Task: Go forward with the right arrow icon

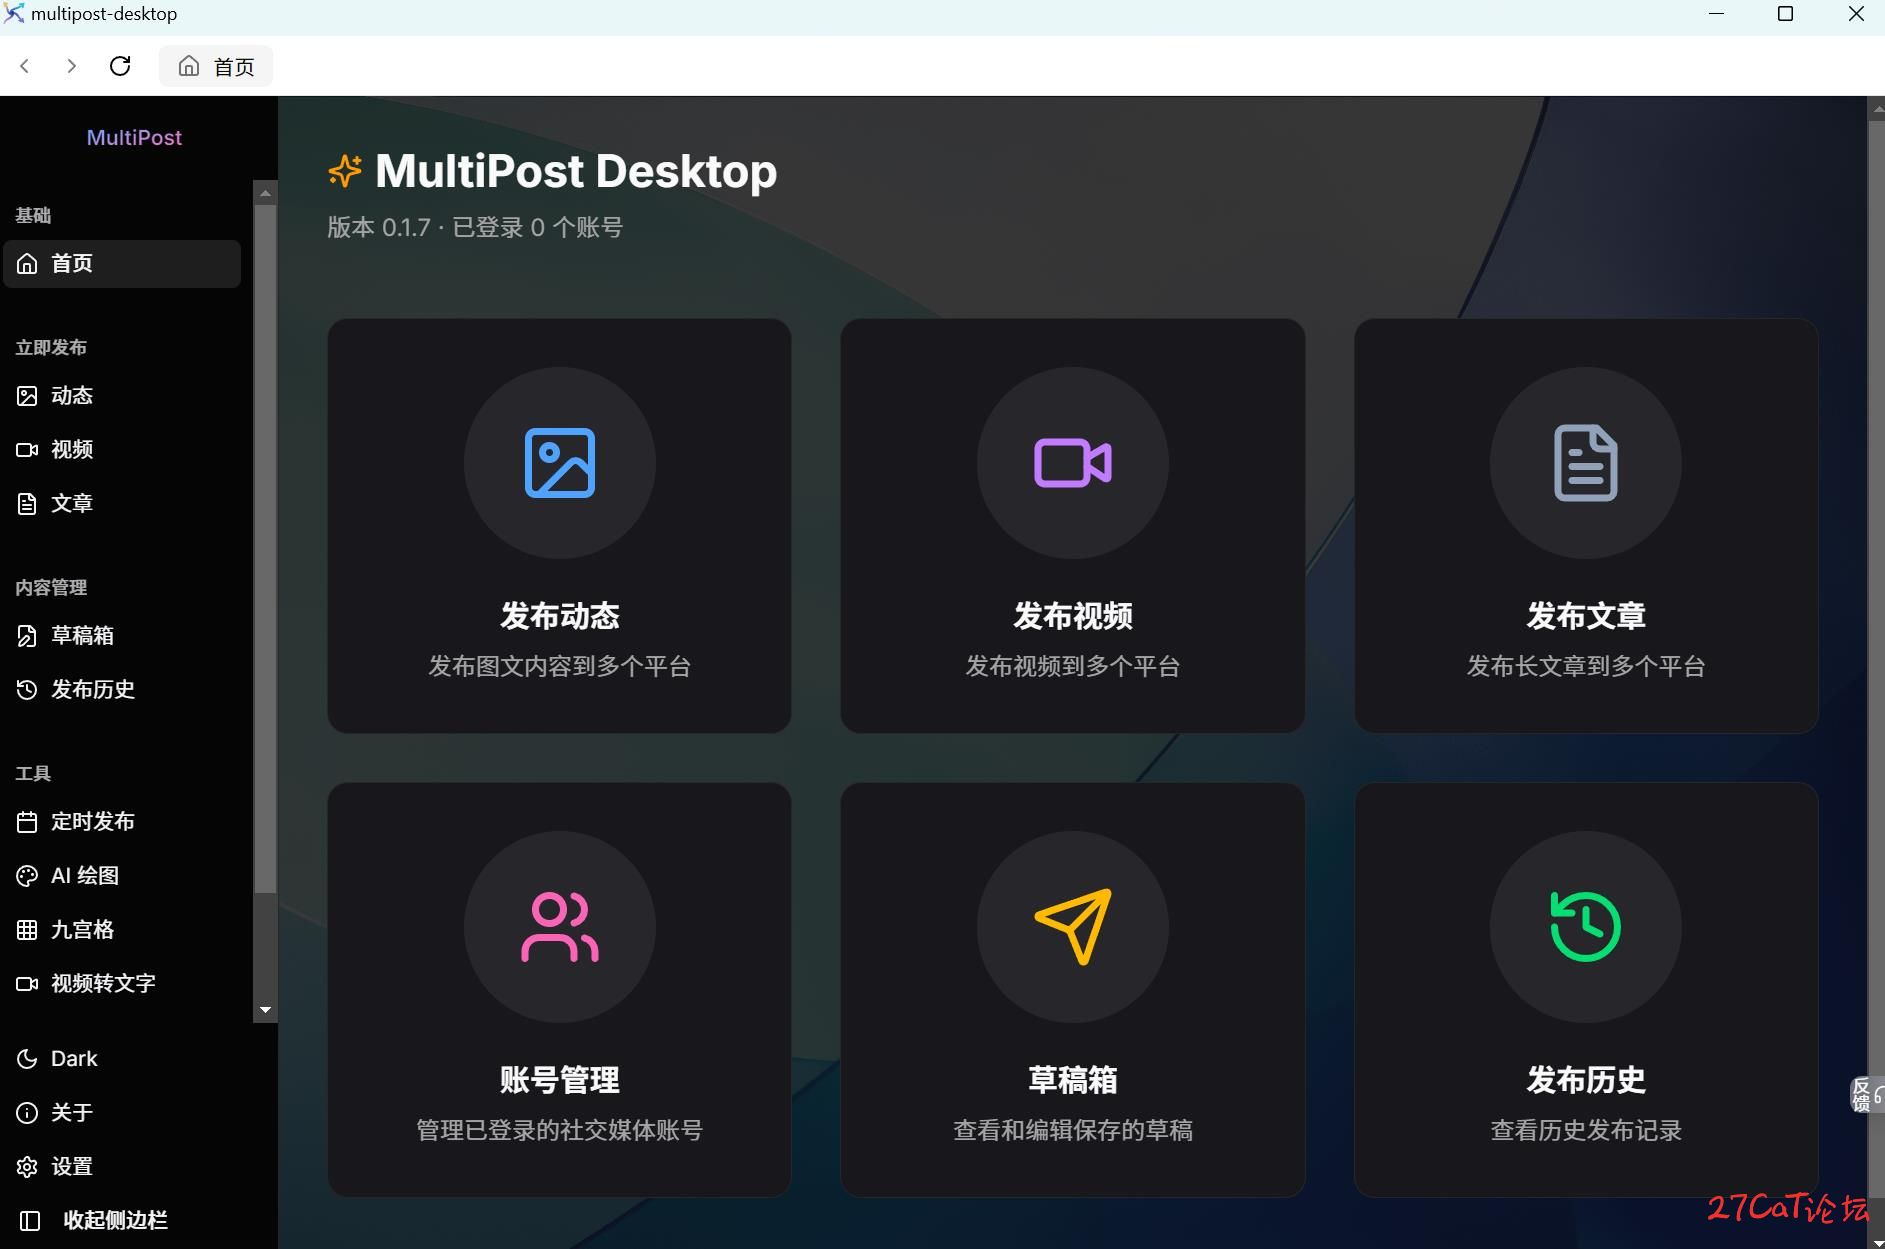Action: [x=71, y=66]
